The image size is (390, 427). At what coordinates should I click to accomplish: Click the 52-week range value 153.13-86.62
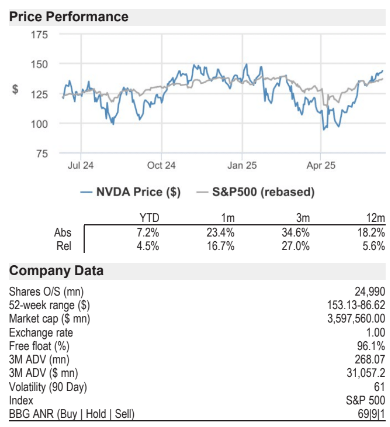click(x=356, y=305)
